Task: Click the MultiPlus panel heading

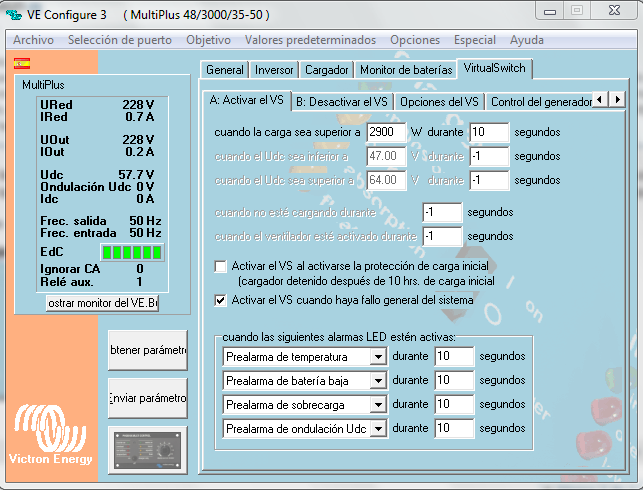Action: pos(43,85)
